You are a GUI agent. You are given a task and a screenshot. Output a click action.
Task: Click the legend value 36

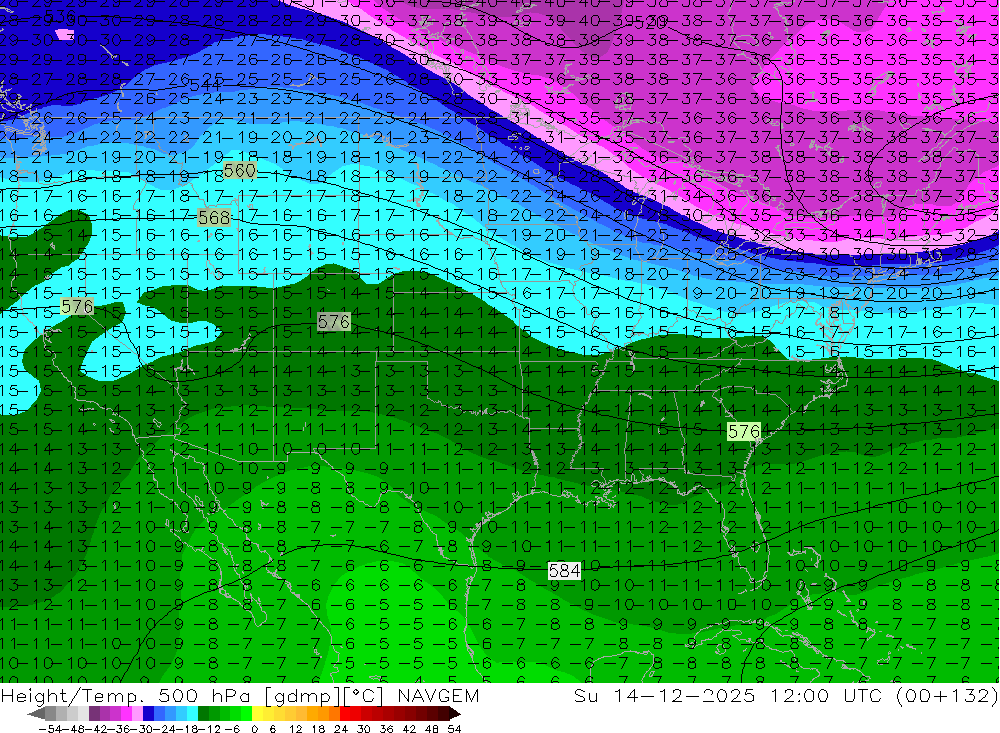pos(386,729)
